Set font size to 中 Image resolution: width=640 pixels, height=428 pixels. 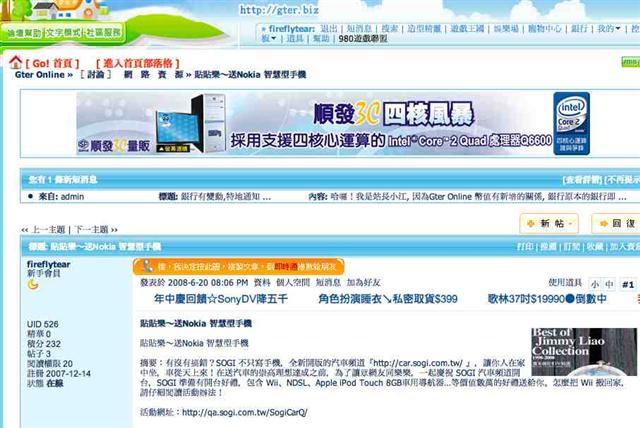coord(609,284)
